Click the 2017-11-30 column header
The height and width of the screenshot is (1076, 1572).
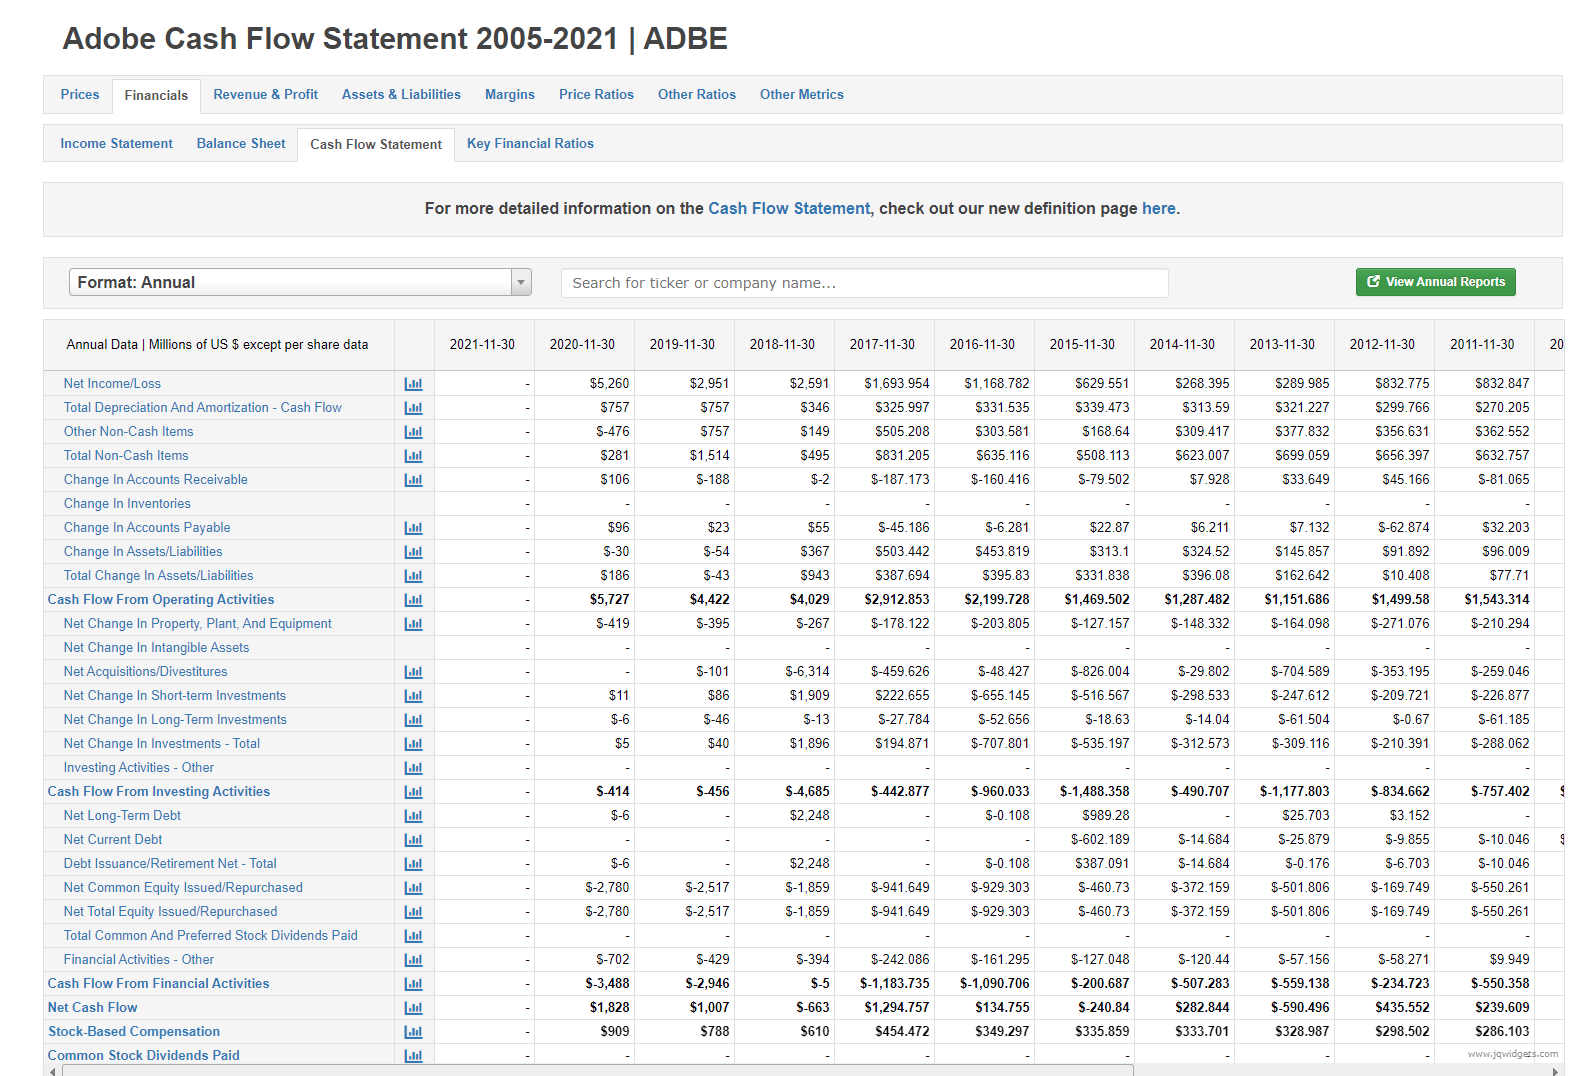coord(883,344)
